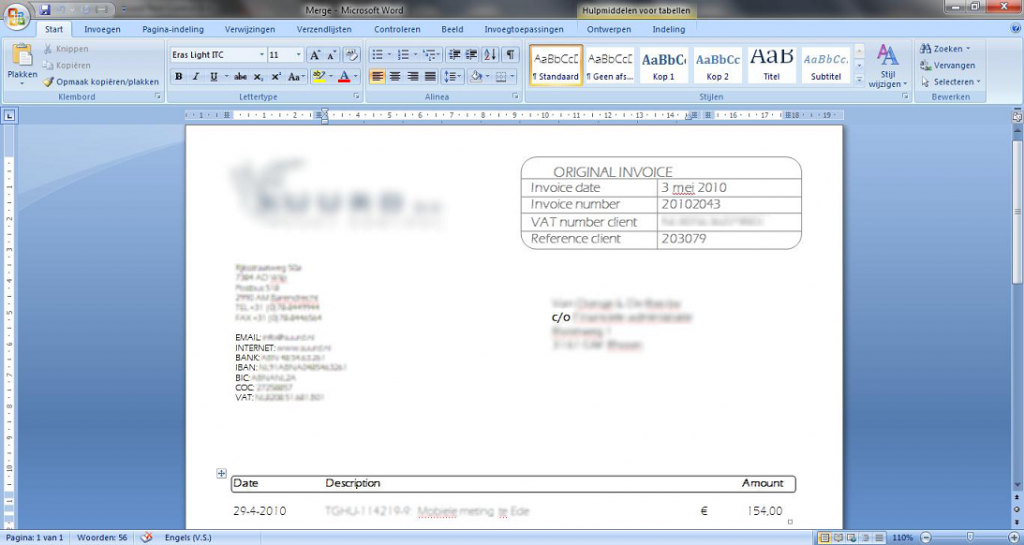Toggle bold formatting

coord(178,76)
